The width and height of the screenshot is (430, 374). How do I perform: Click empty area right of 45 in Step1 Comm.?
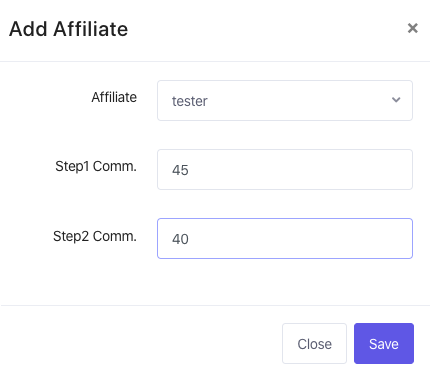[300, 169]
